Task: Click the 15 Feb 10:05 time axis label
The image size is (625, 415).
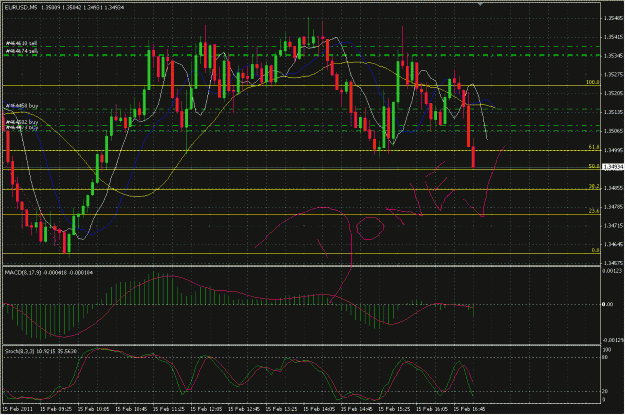Action: click(x=93, y=409)
